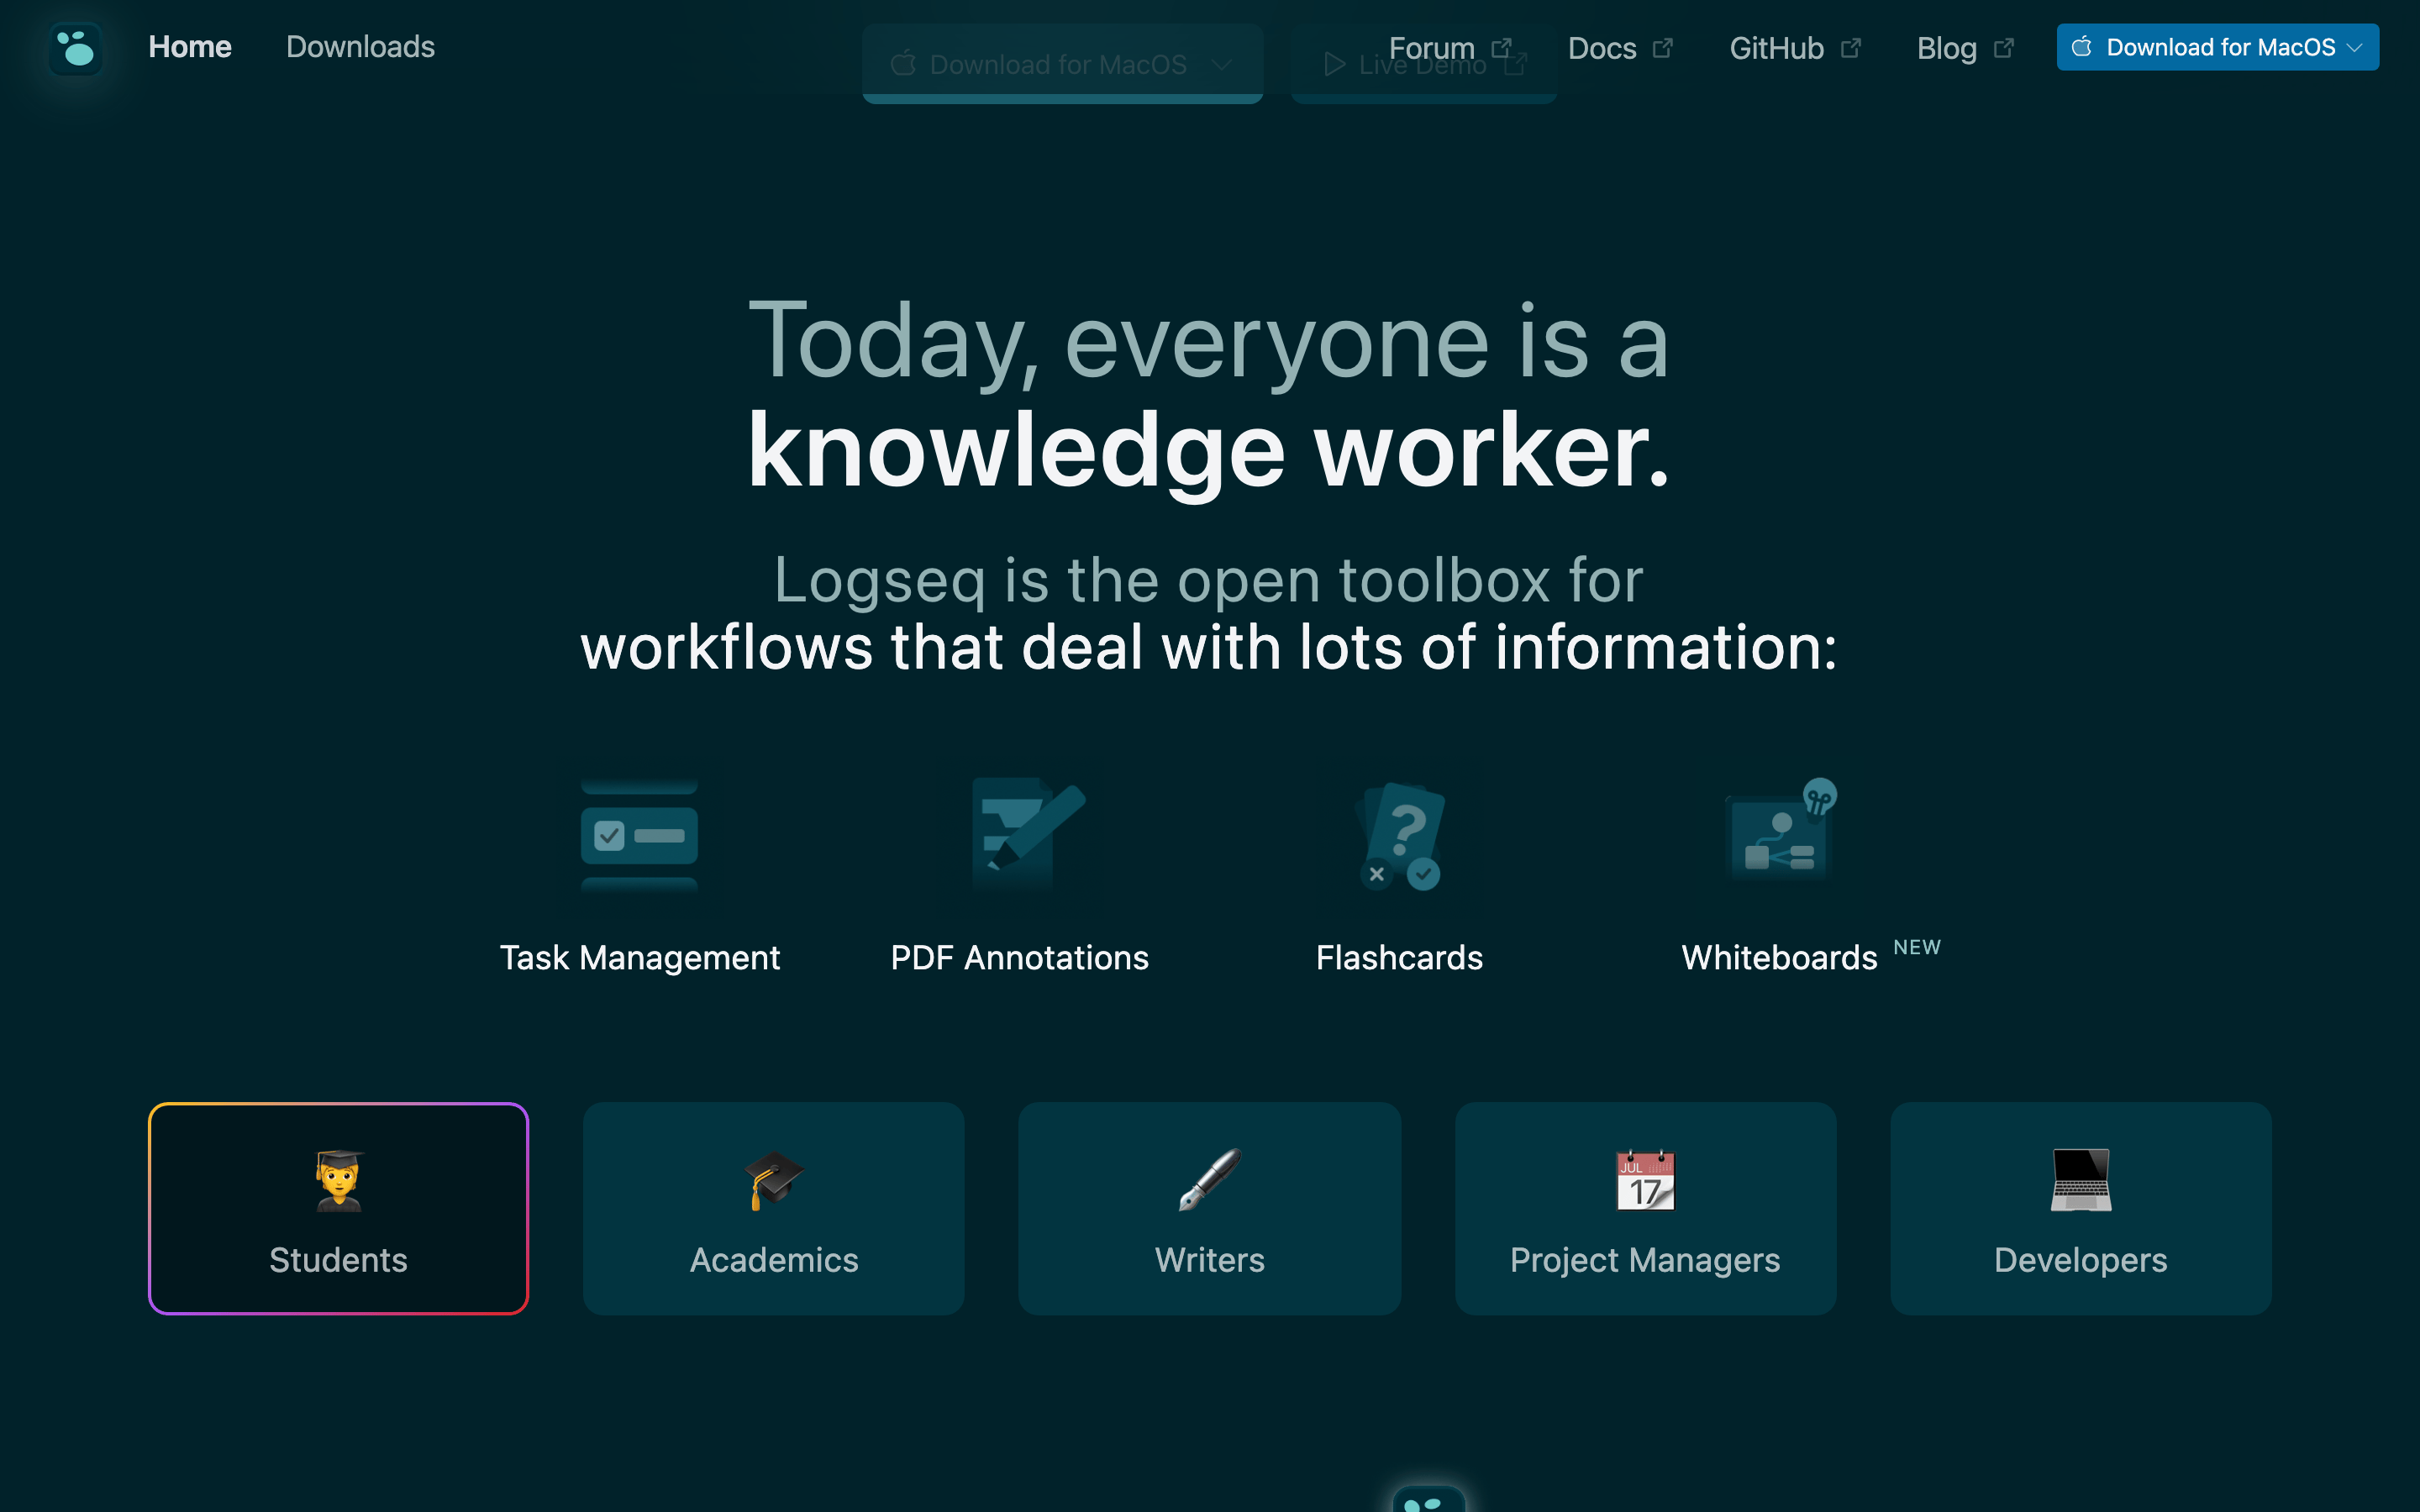2420x1512 pixels.
Task: Click the fountain pen emoji icon
Action: click(x=1210, y=1180)
